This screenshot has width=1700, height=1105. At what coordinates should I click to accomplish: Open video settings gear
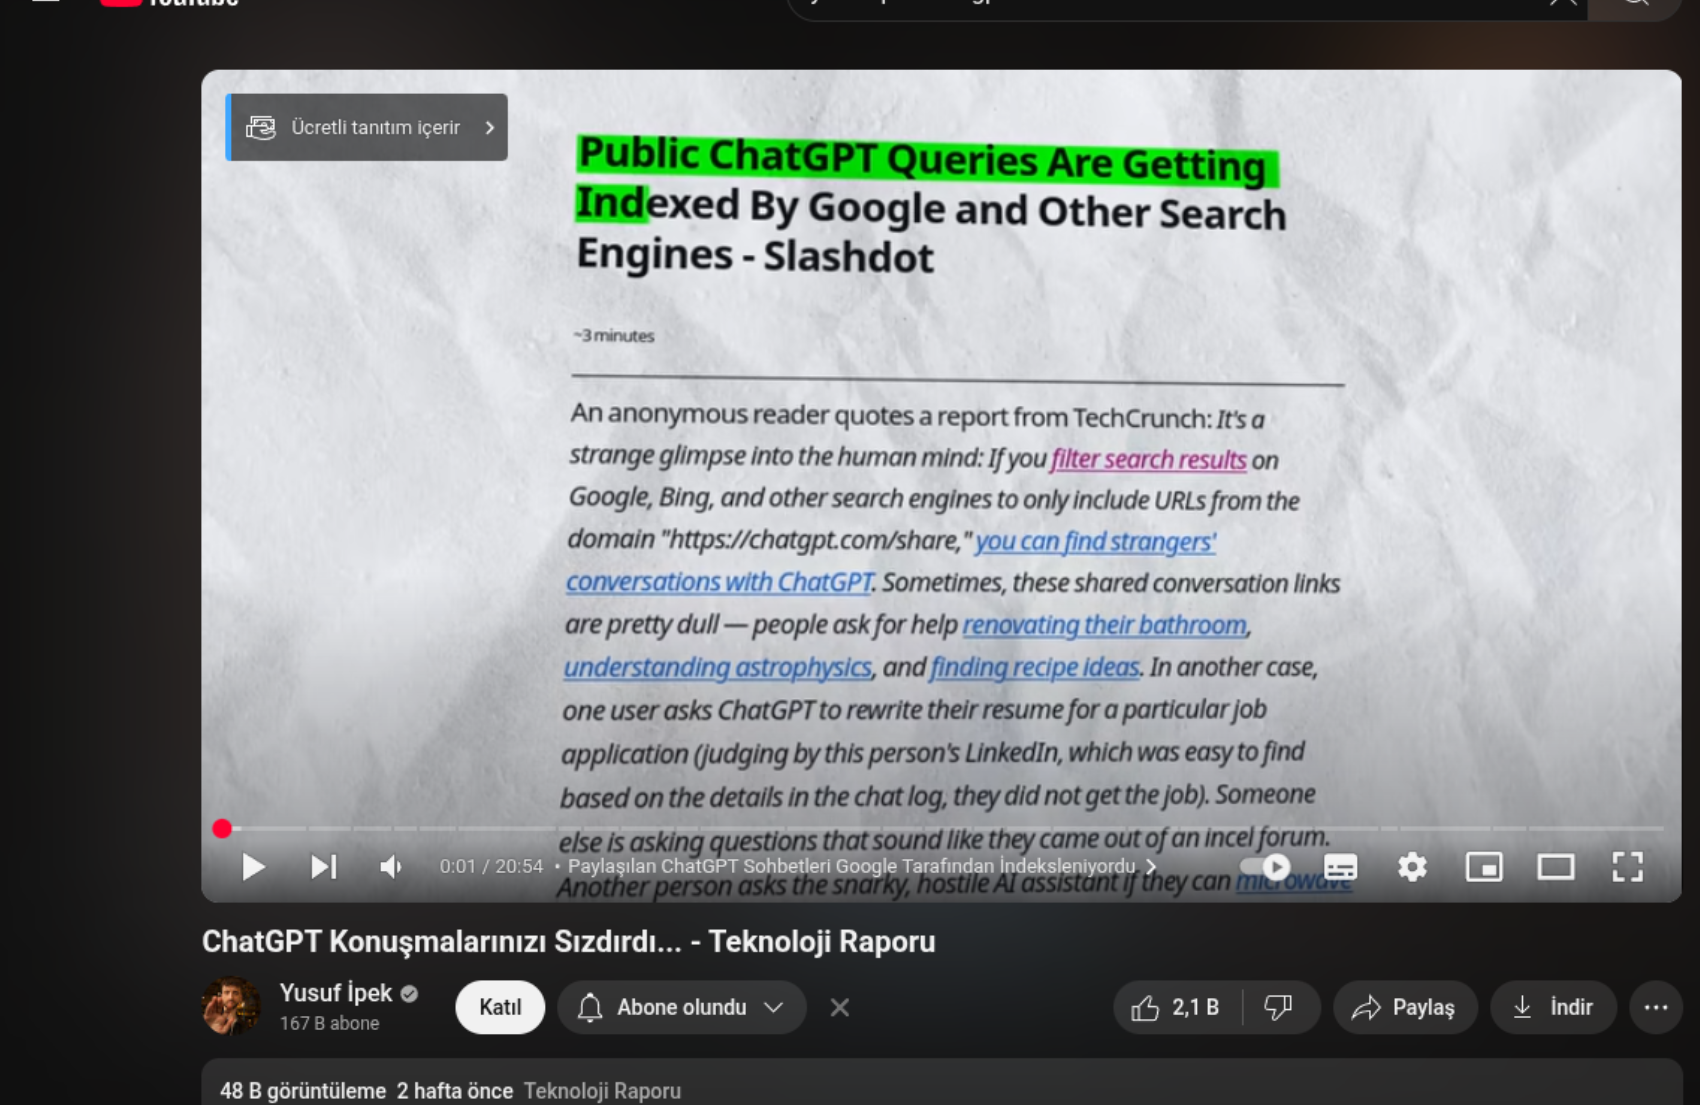pos(1412,867)
